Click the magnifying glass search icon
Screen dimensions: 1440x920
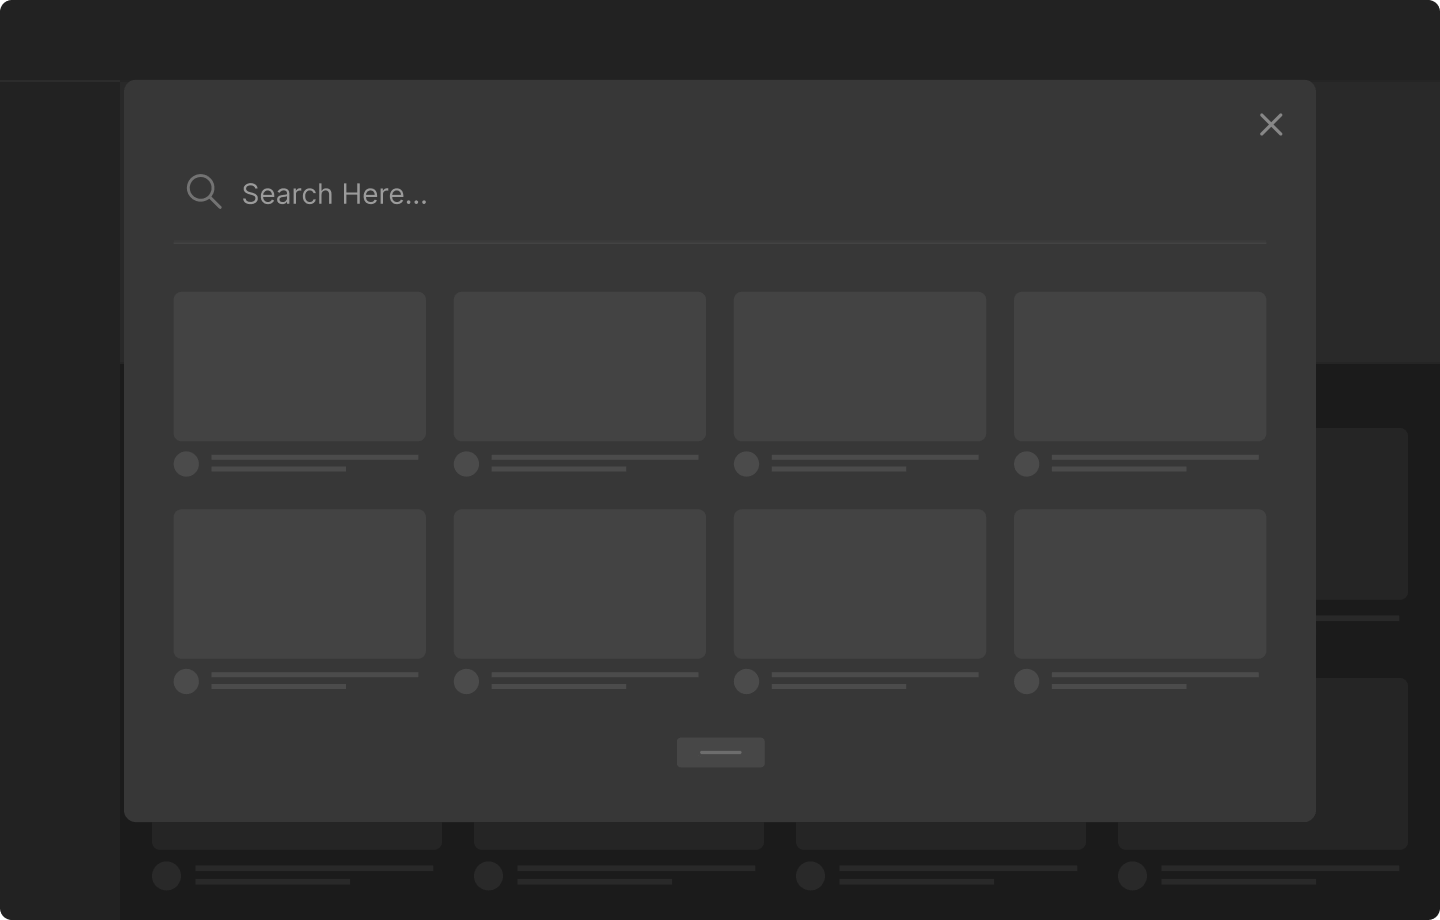click(x=204, y=191)
